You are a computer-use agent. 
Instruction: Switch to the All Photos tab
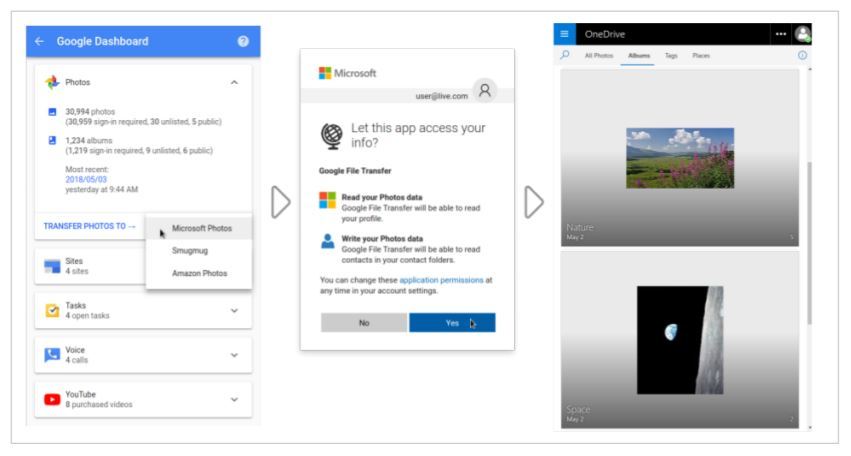coord(599,55)
